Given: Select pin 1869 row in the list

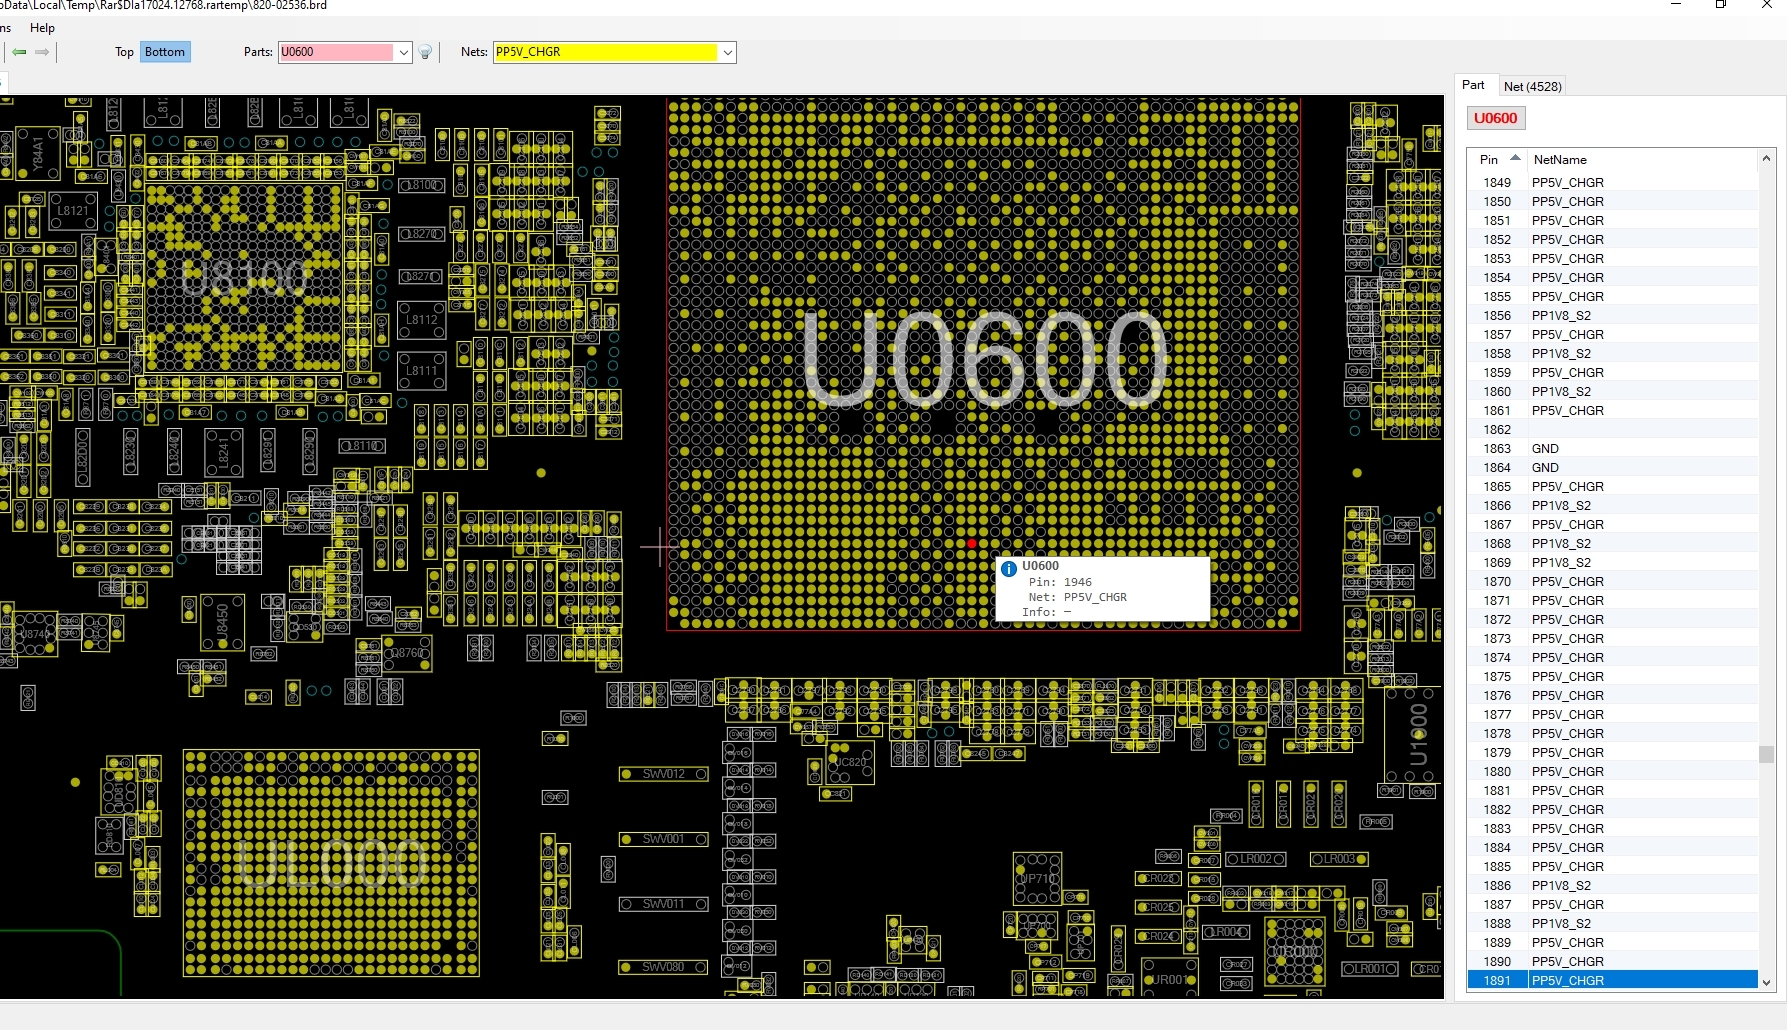Looking at the screenshot, I should click(1612, 562).
